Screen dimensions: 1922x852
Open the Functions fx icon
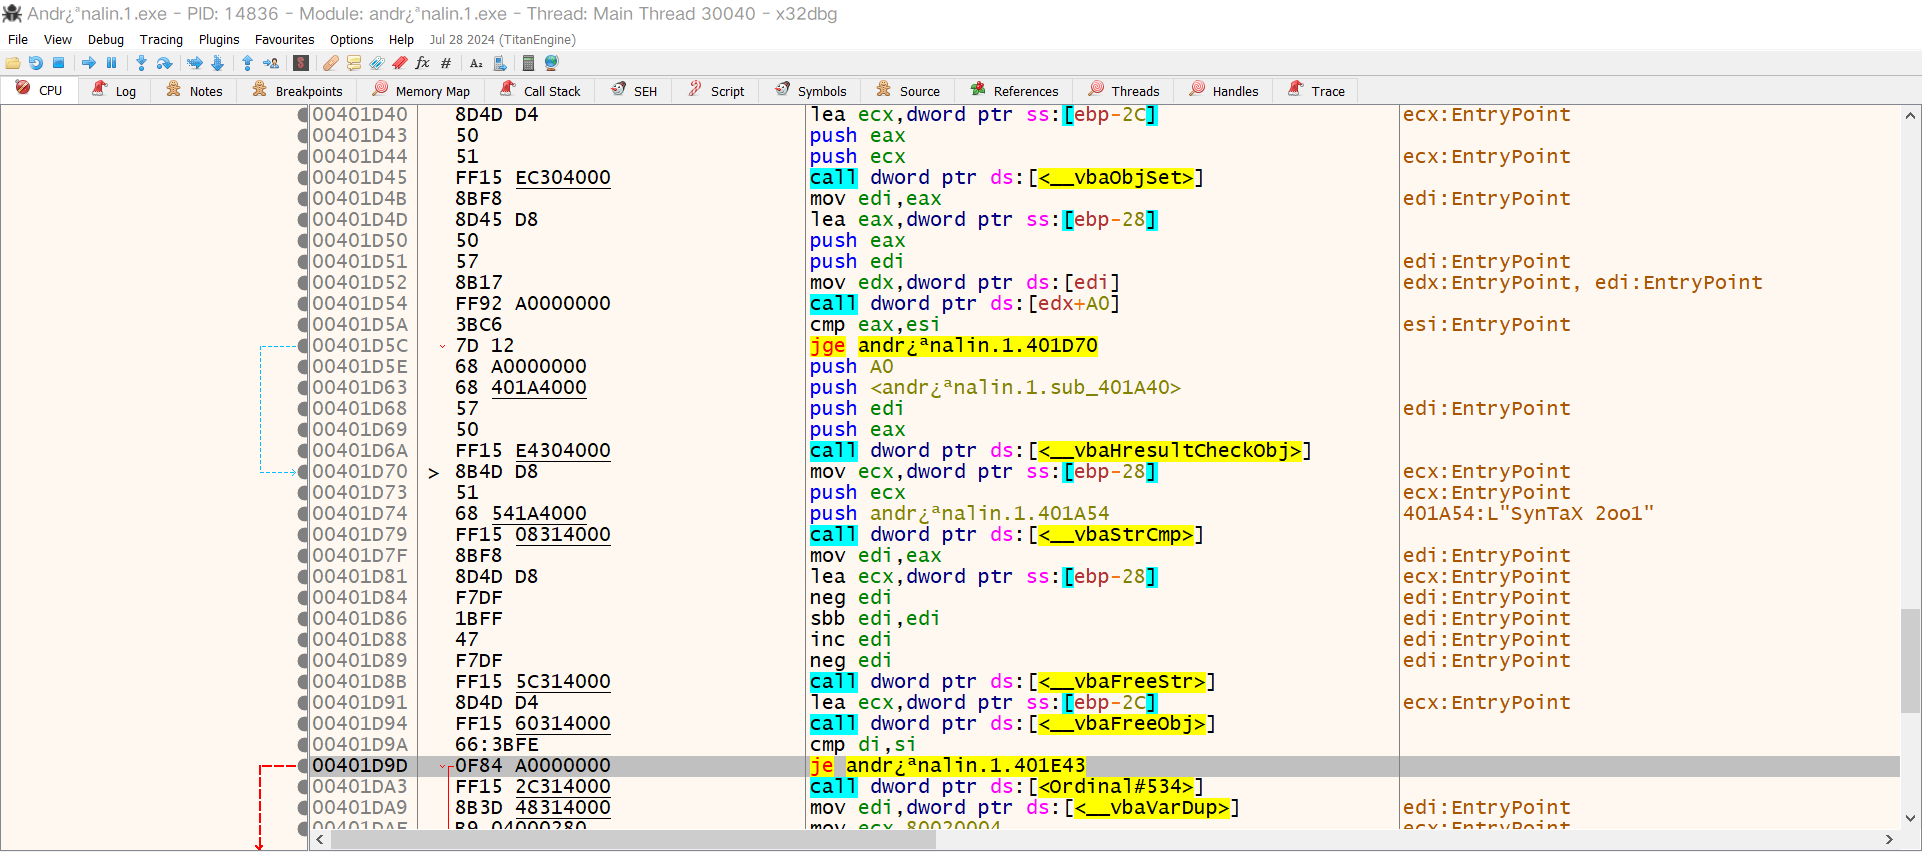click(x=423, y=63)
